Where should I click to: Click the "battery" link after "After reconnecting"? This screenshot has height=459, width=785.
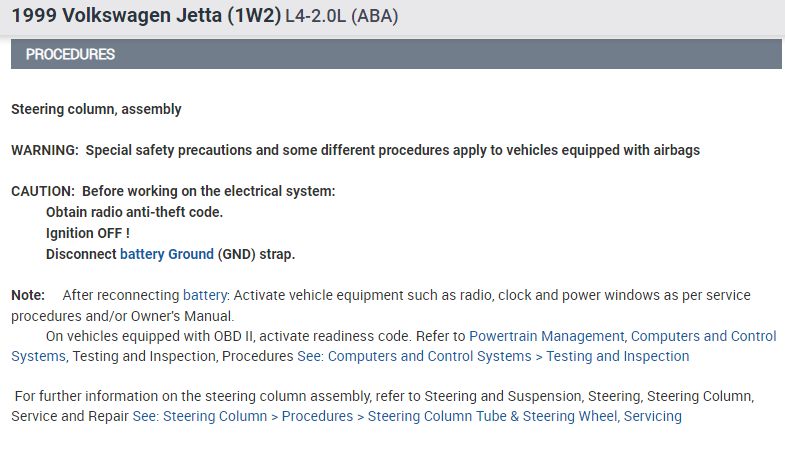pos(206,296)
